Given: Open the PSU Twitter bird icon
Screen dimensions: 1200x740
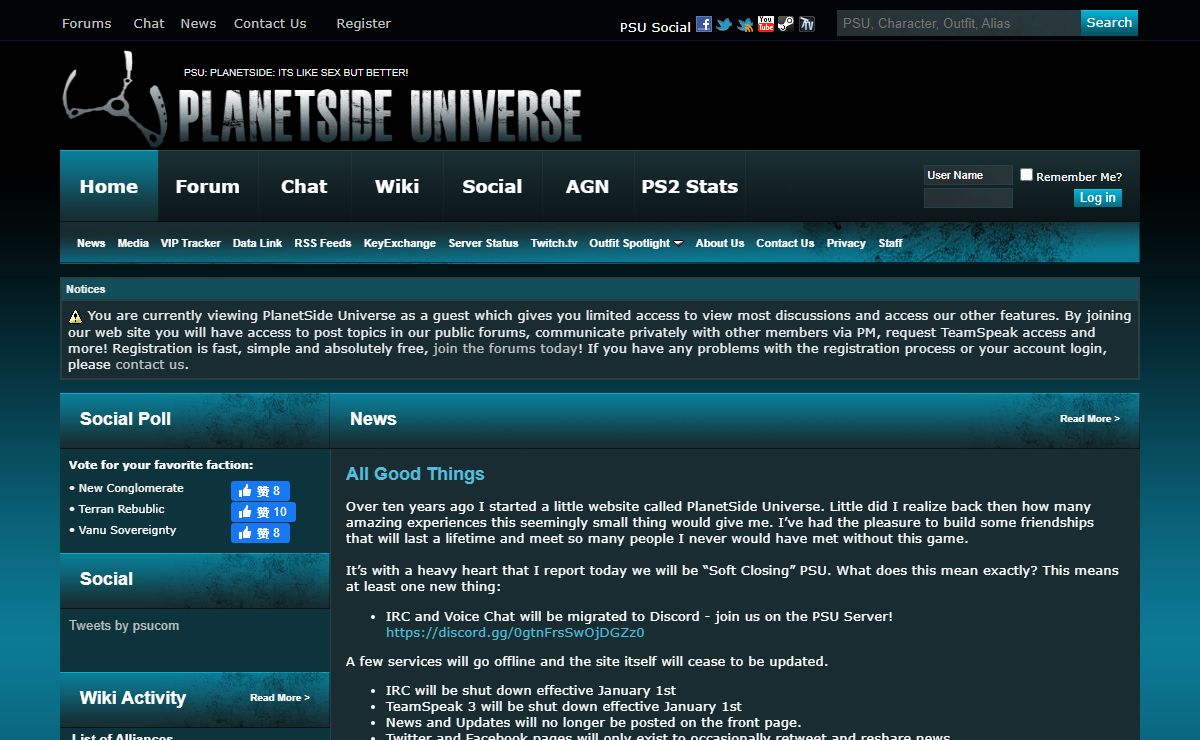Looking at the screenshot, I should [x=724, y=24].
